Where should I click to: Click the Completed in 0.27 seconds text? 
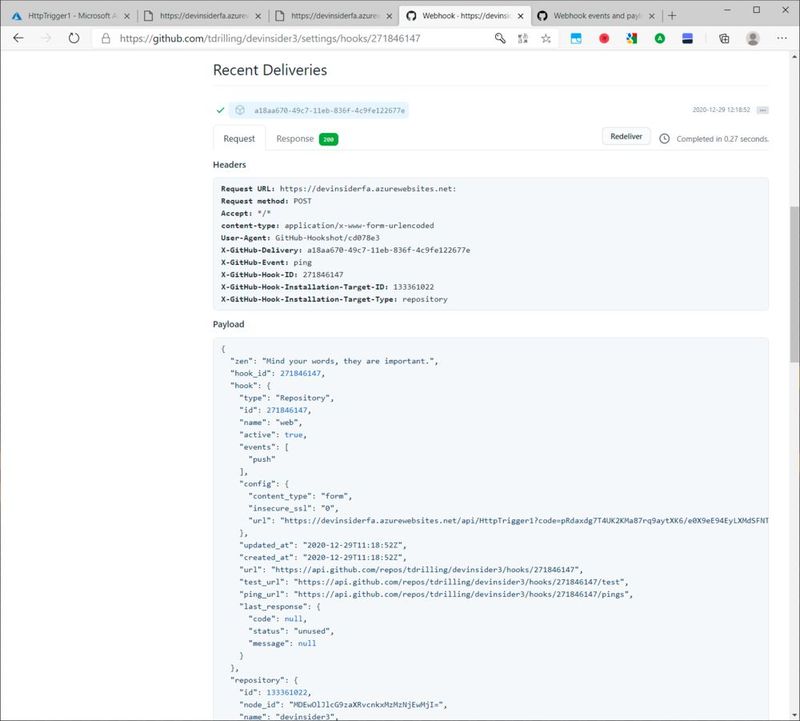(722, 139)
